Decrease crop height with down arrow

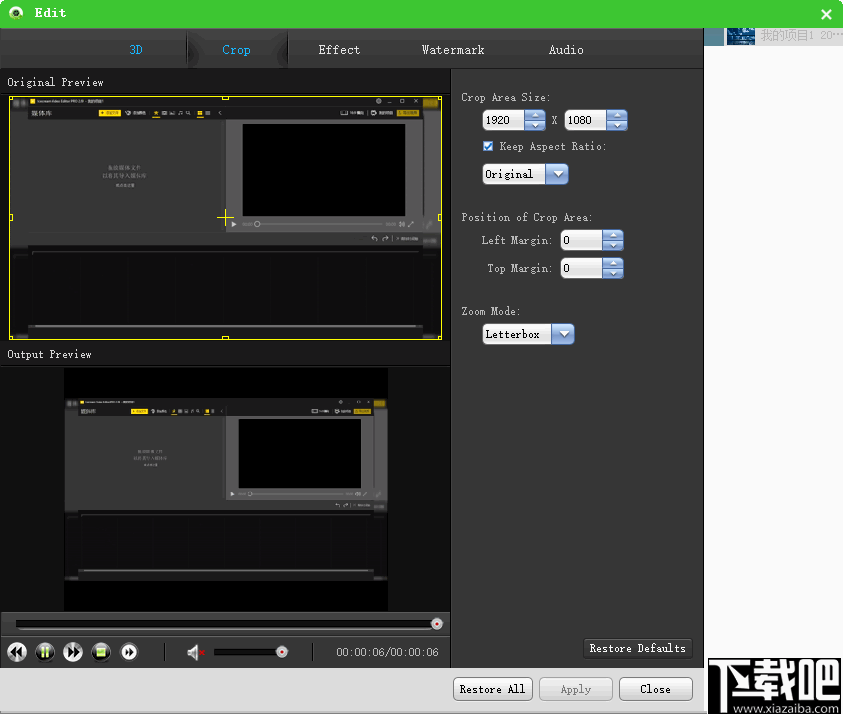point(617,125)
